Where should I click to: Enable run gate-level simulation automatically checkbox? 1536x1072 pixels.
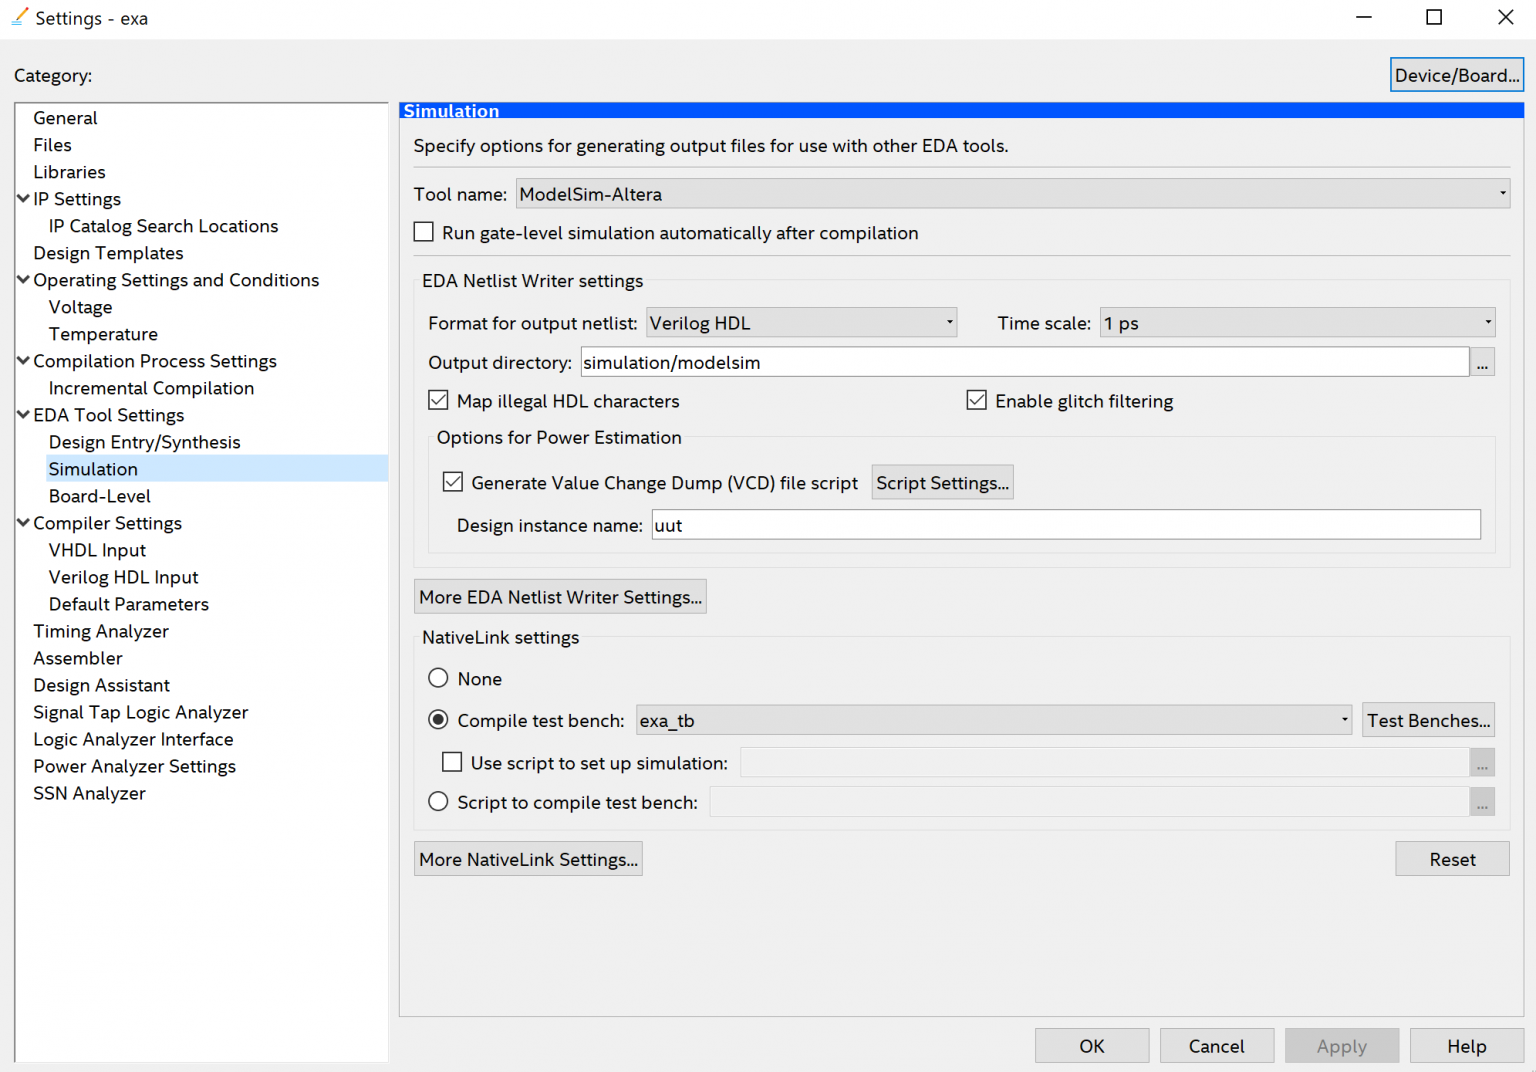[x=424, y=233]
